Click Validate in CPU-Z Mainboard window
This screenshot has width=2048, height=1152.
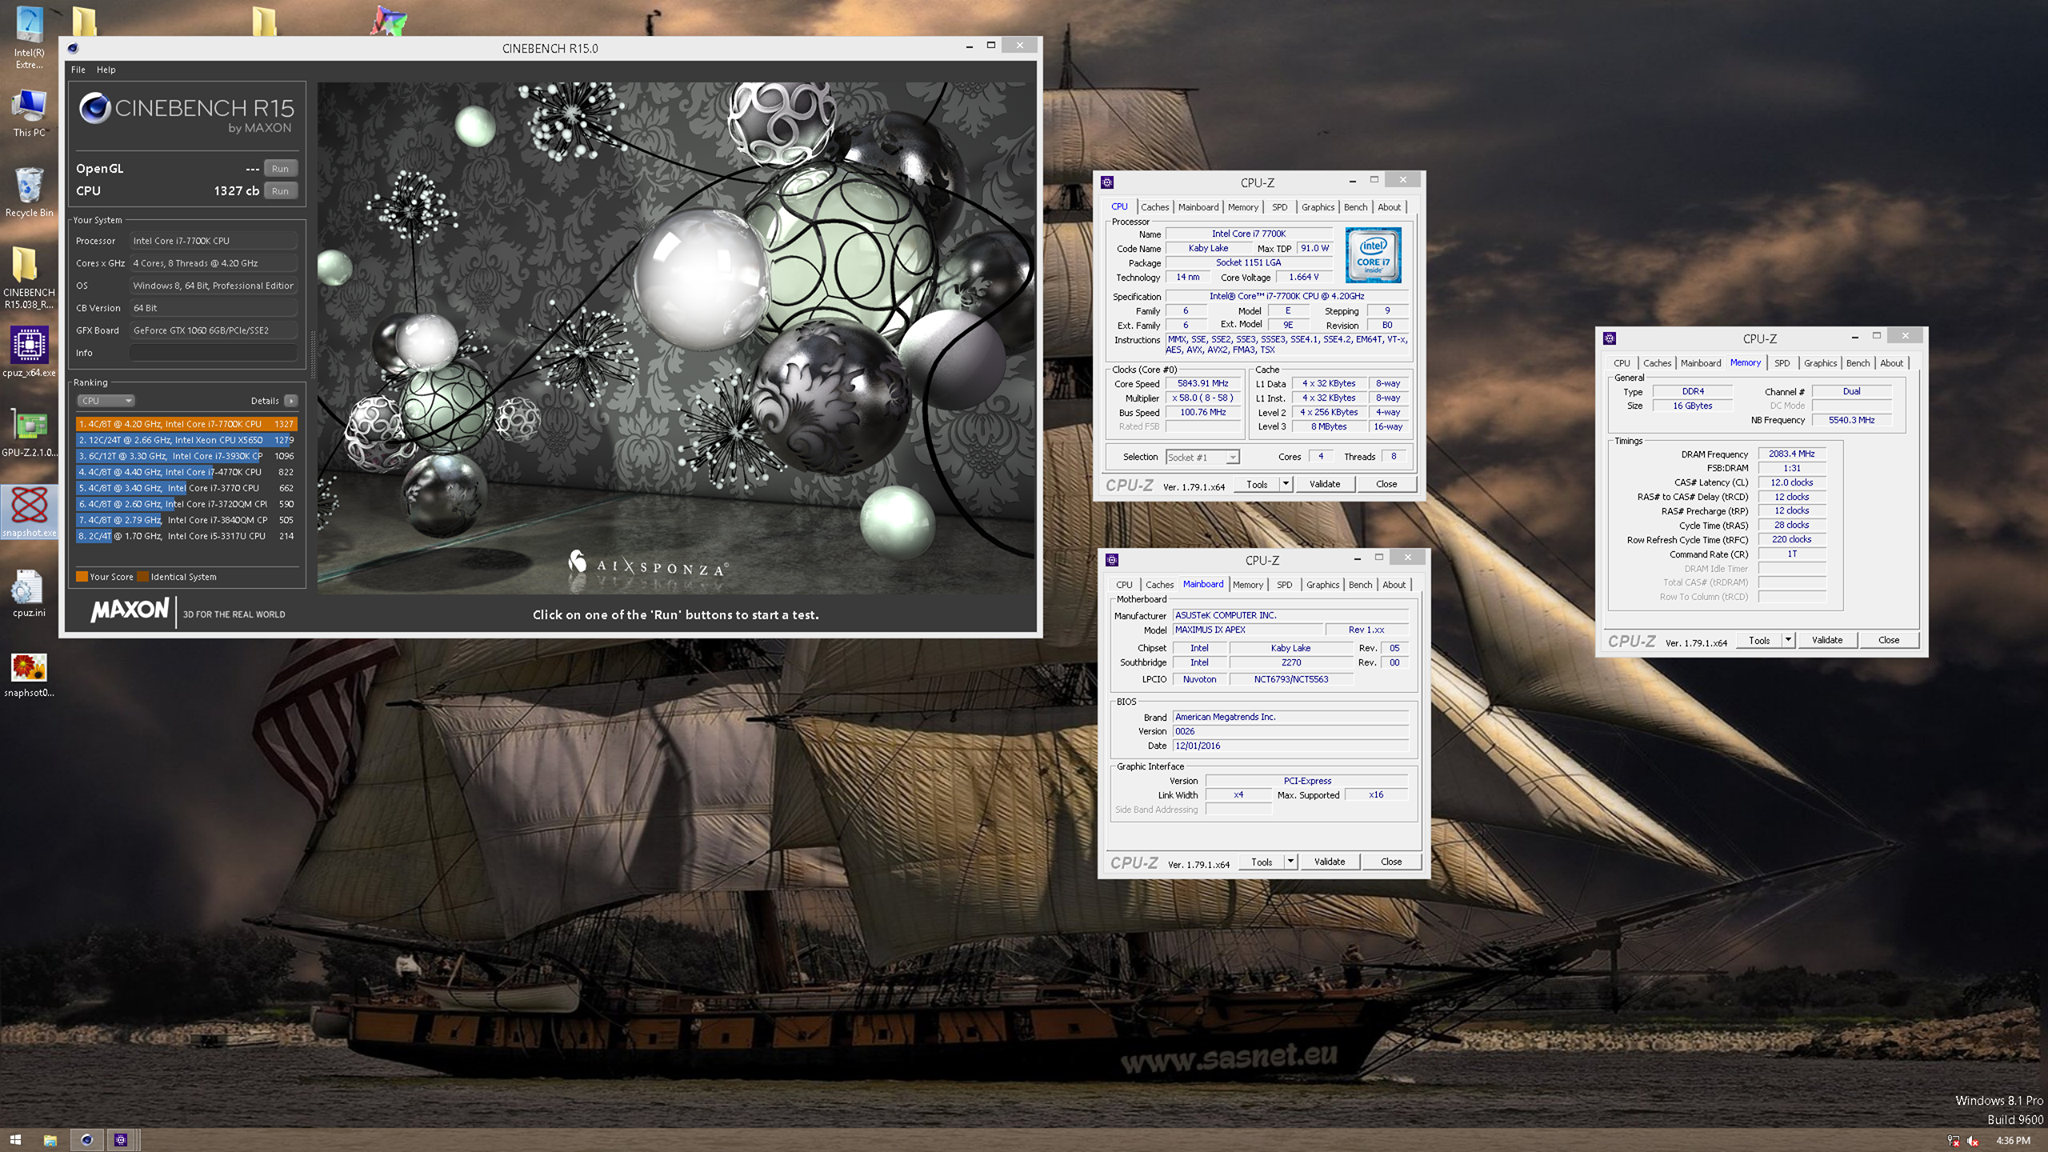(x=1330, y=862)
